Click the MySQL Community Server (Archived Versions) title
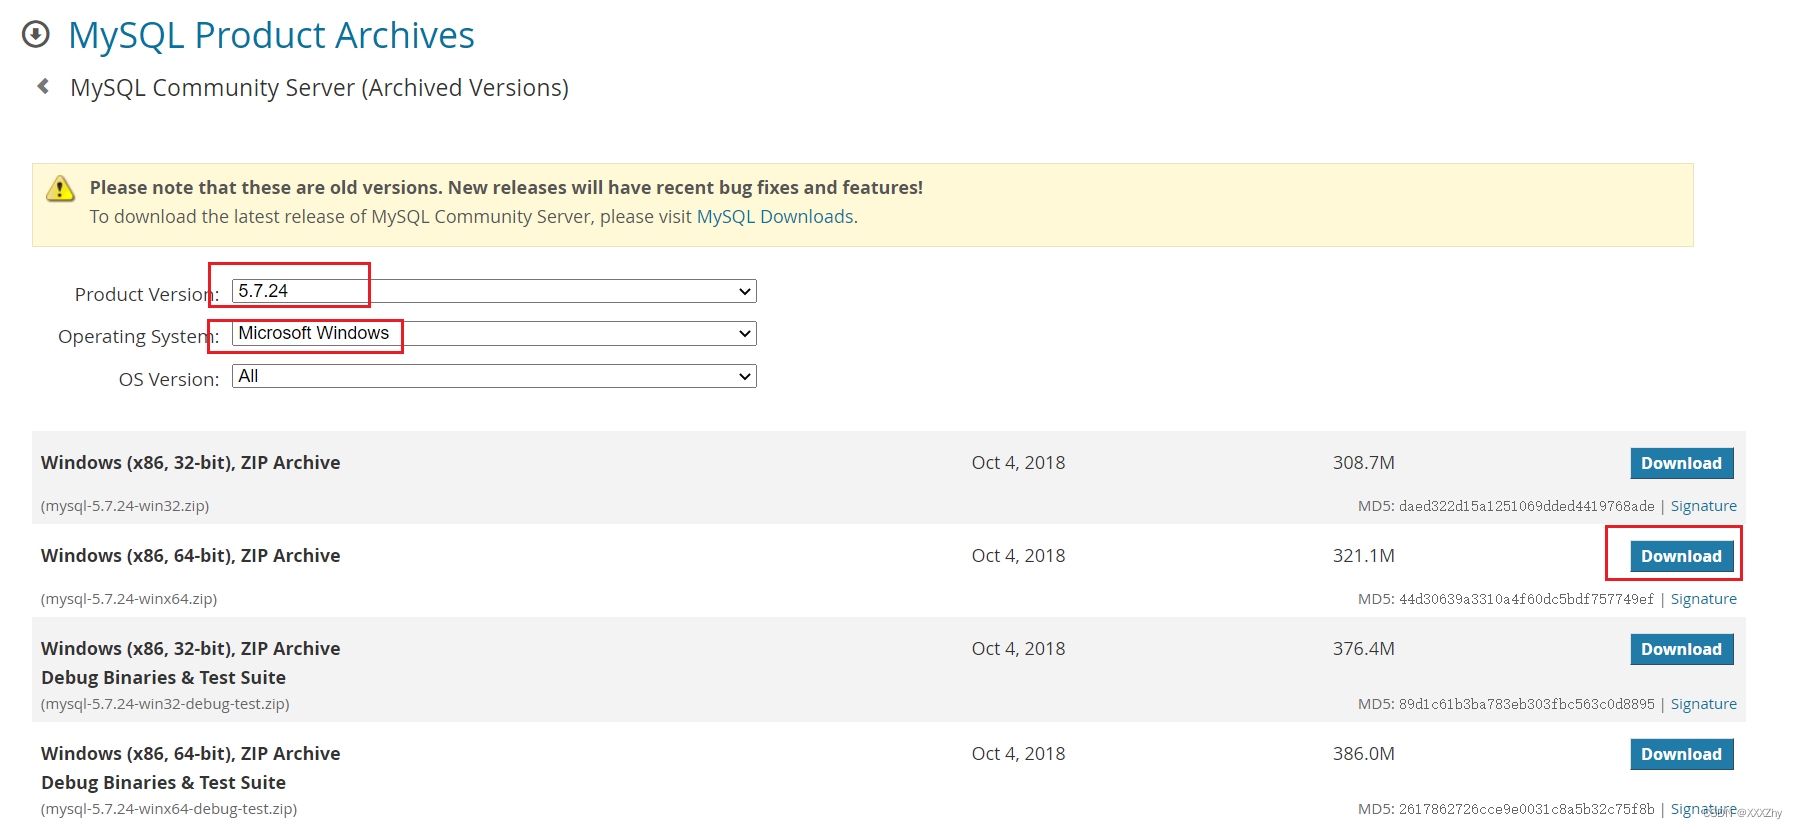Image resolution: width=1798 pixels, height=829 pixels. coord(319,88)
